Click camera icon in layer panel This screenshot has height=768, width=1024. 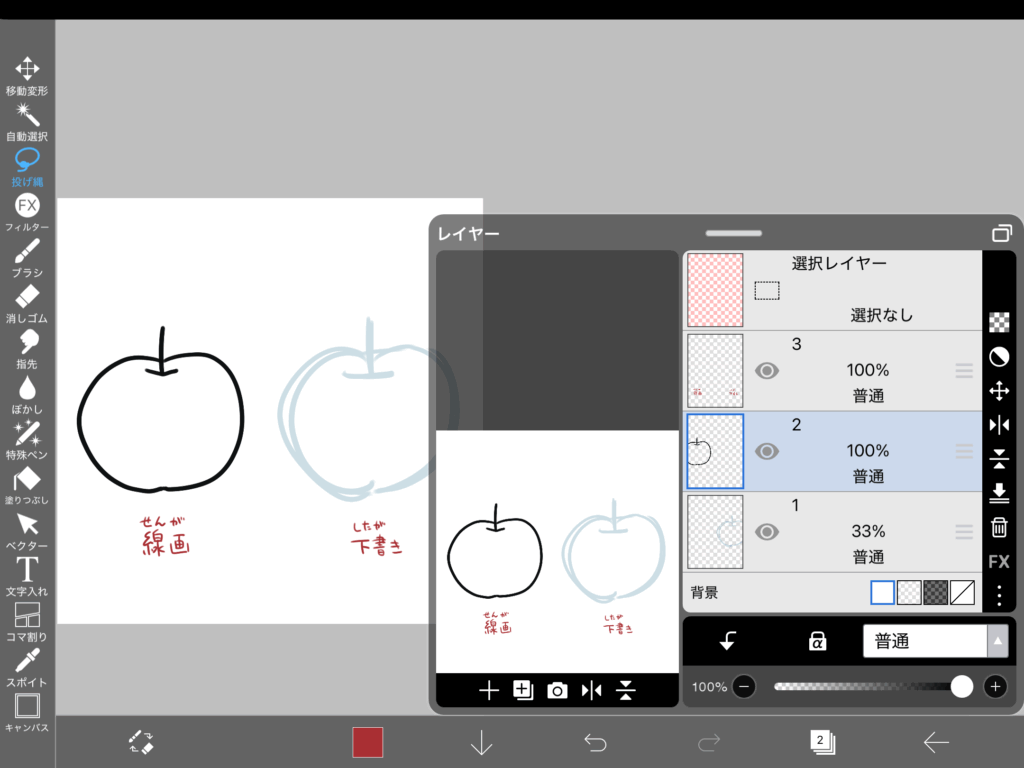[x=557, y=690]
